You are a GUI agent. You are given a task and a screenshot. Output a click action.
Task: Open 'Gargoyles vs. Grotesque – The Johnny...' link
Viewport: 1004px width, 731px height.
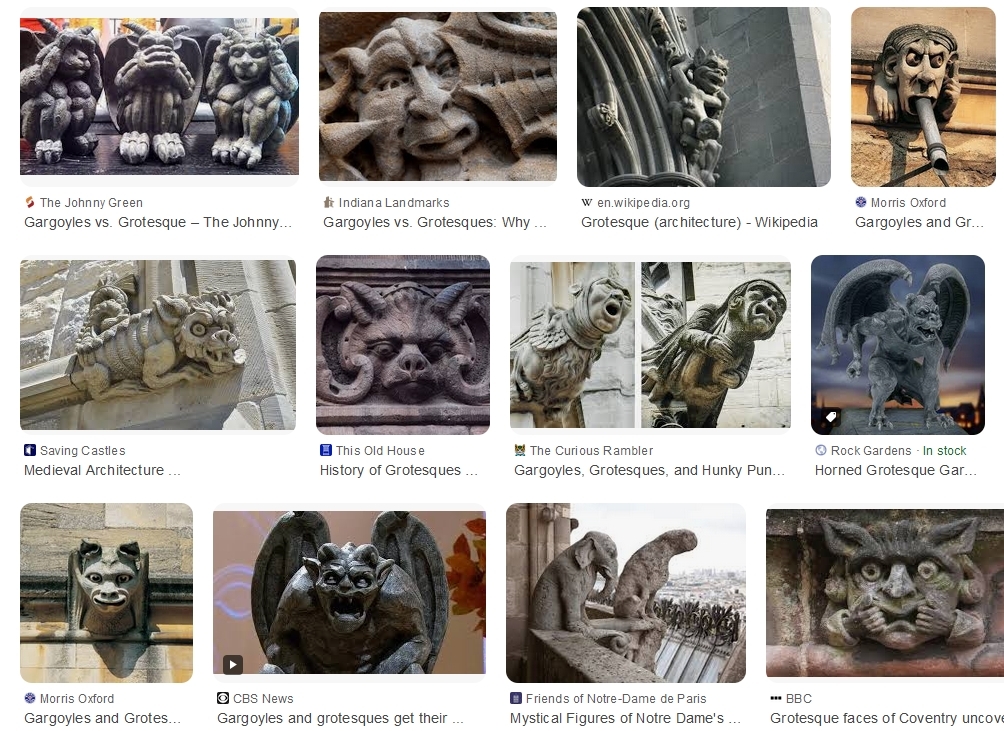[x=158, y=222]
